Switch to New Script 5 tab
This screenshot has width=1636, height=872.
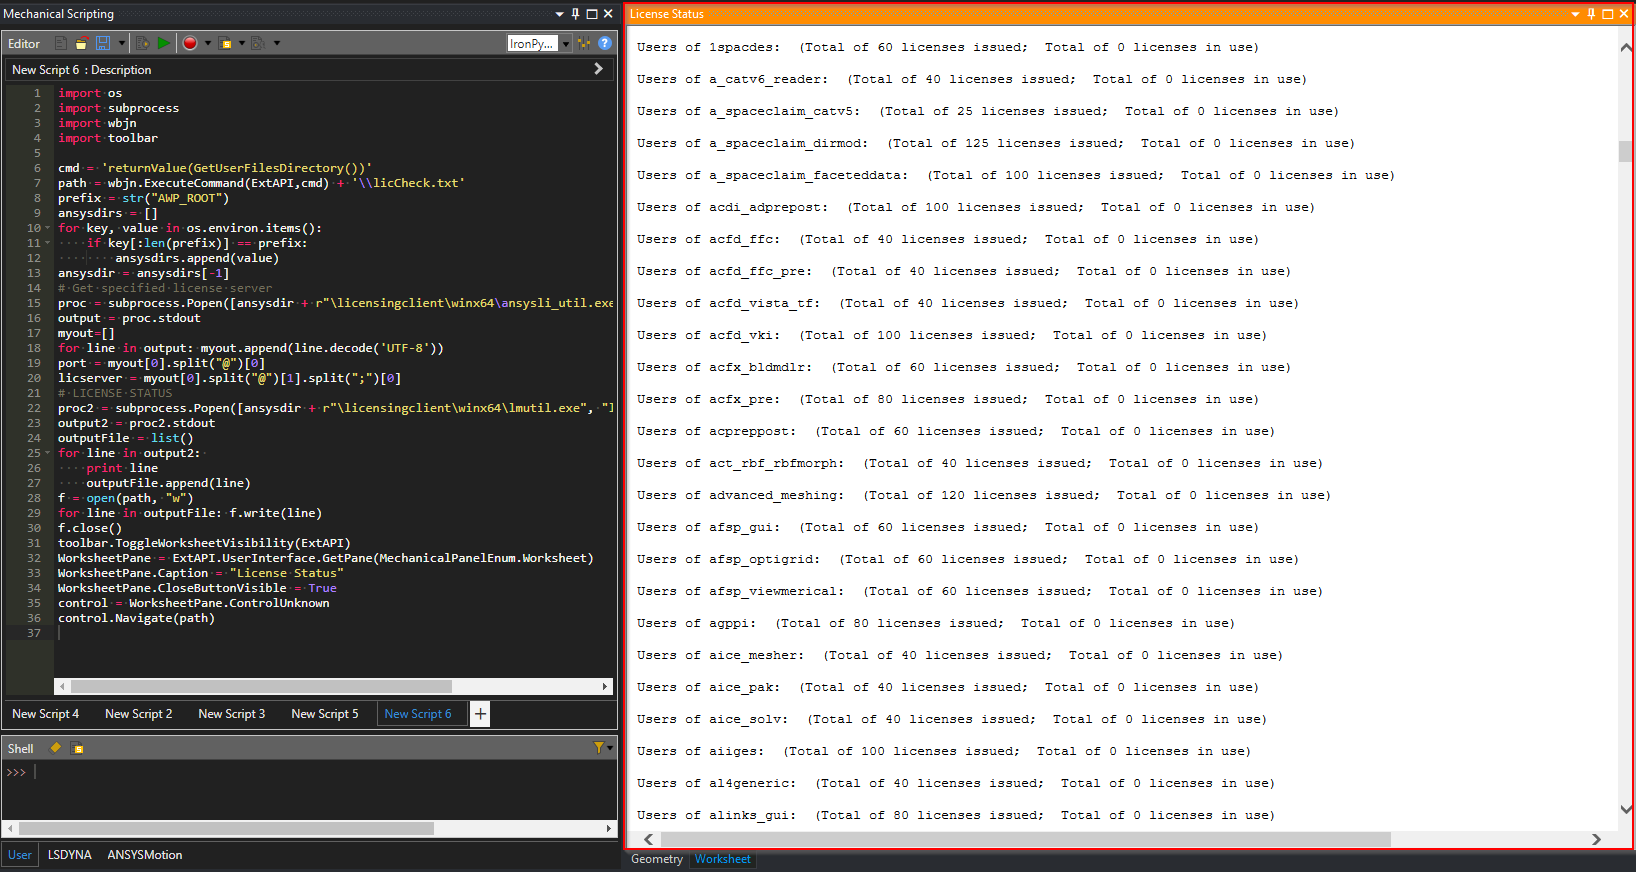tap(325, 714)
